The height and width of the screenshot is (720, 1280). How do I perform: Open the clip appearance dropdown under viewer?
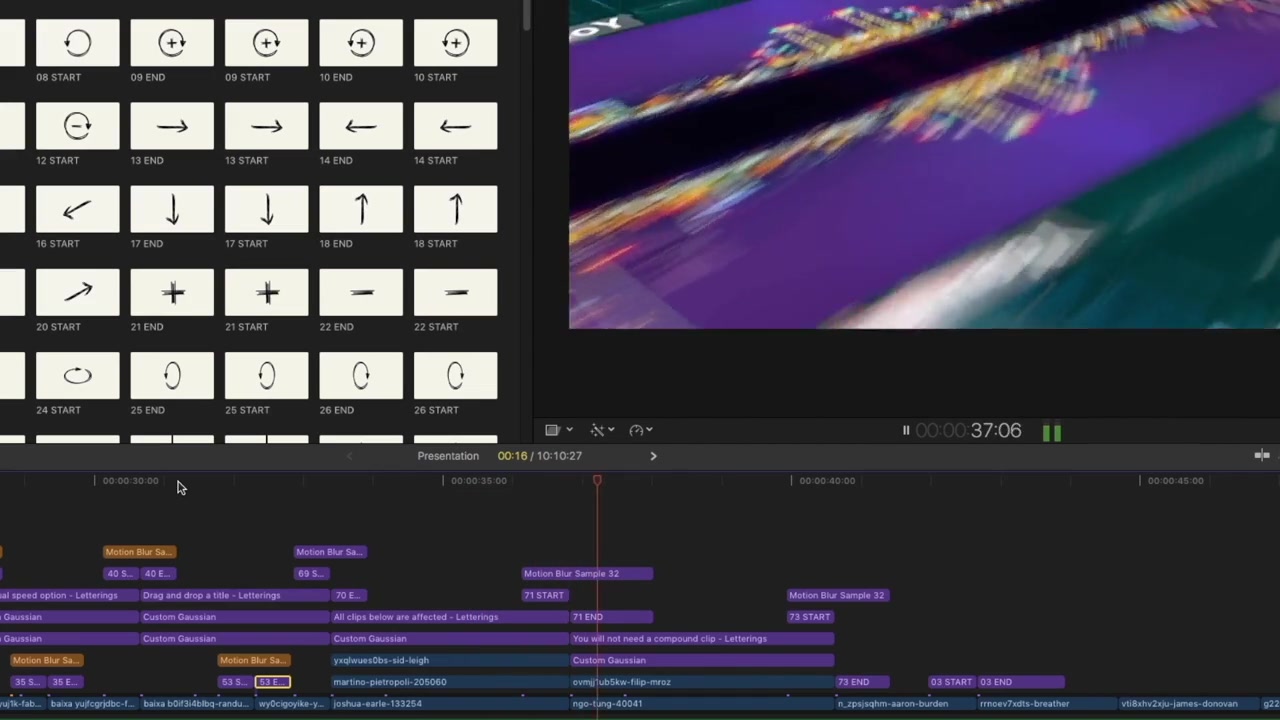pos(558,430)
